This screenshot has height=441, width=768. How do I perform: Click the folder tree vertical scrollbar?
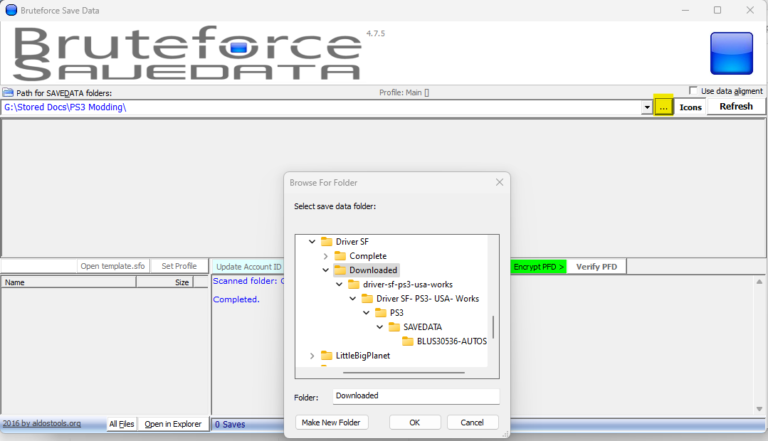(x=493, y=327)
